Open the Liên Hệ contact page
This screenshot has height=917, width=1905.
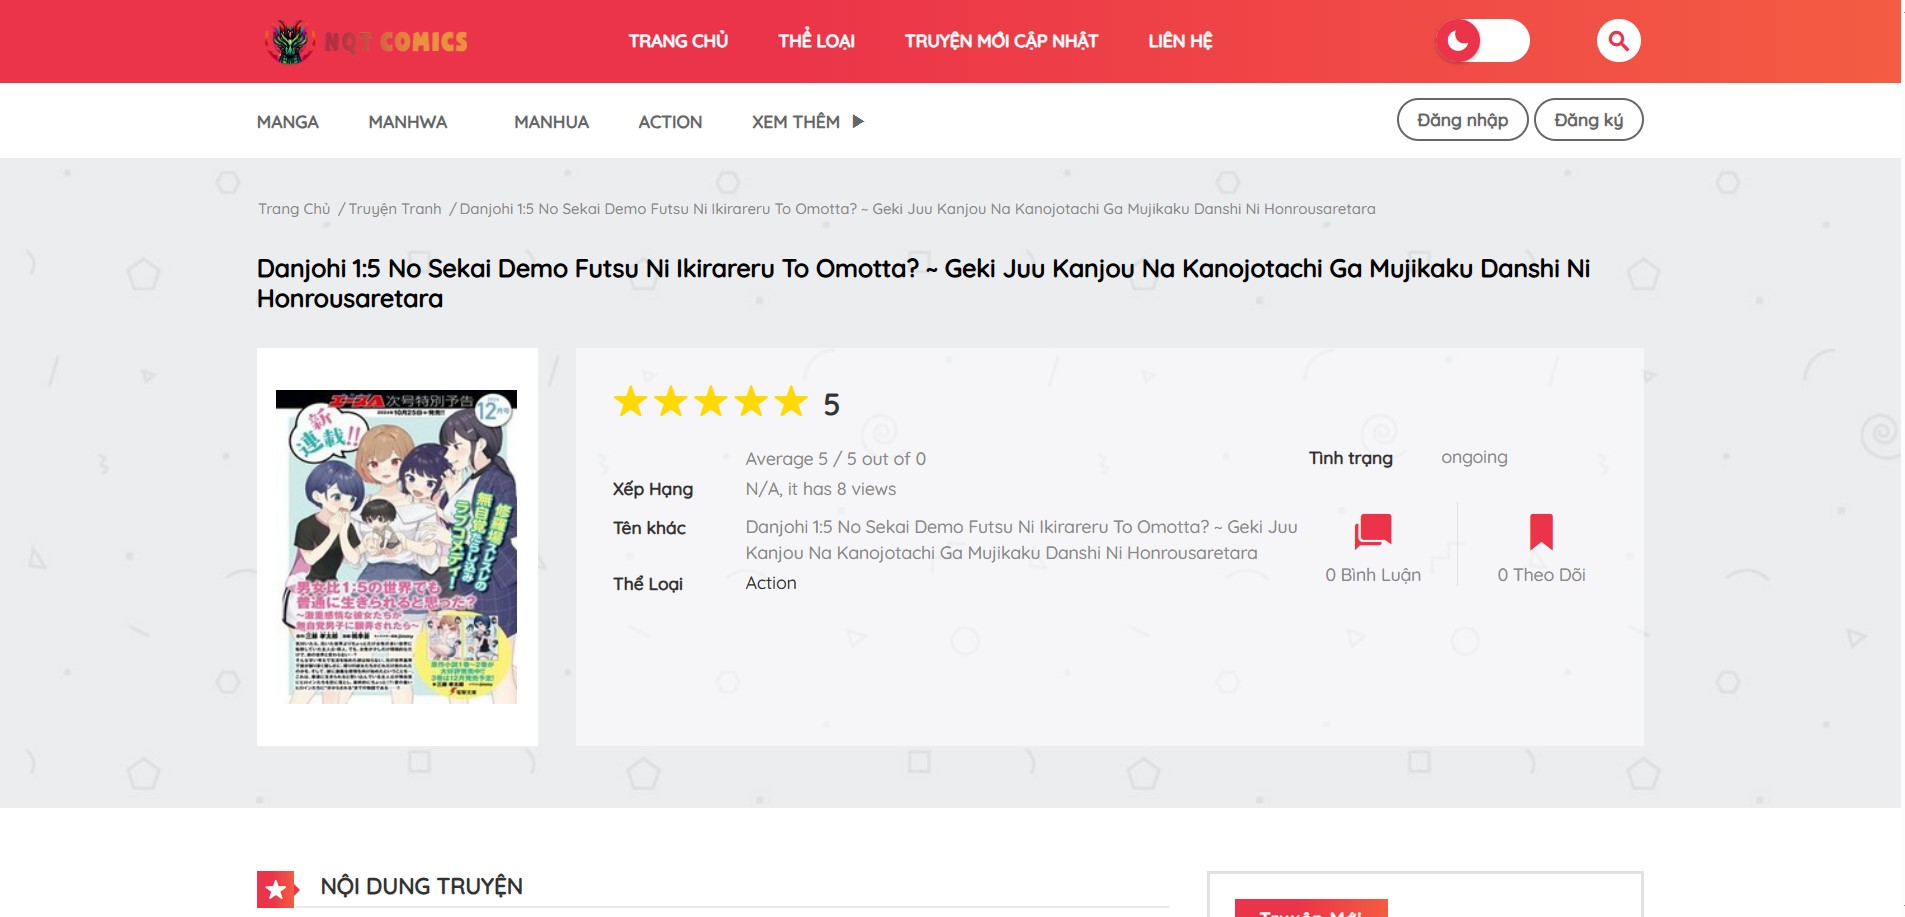tap(1180, 41)
